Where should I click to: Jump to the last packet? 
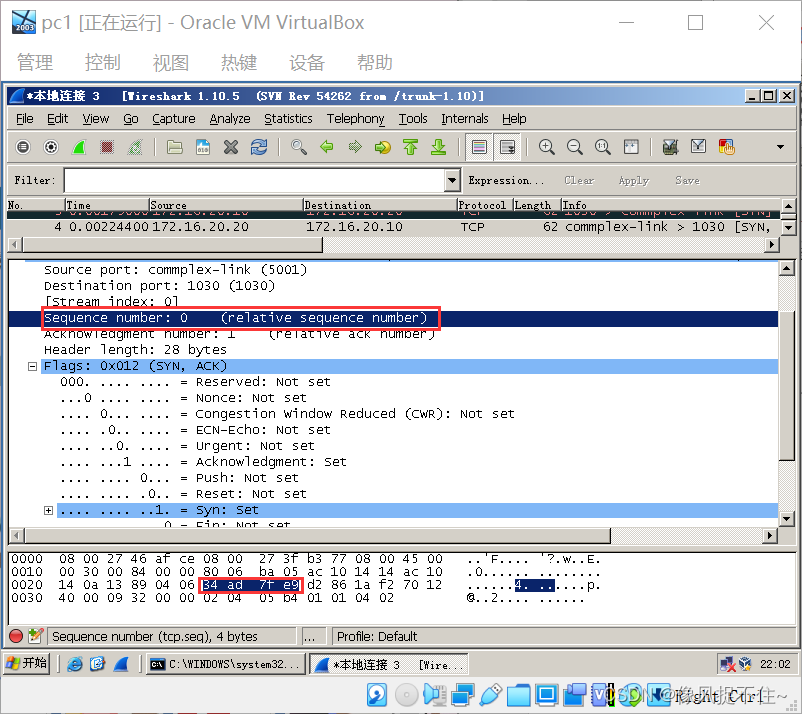(439, 147)
